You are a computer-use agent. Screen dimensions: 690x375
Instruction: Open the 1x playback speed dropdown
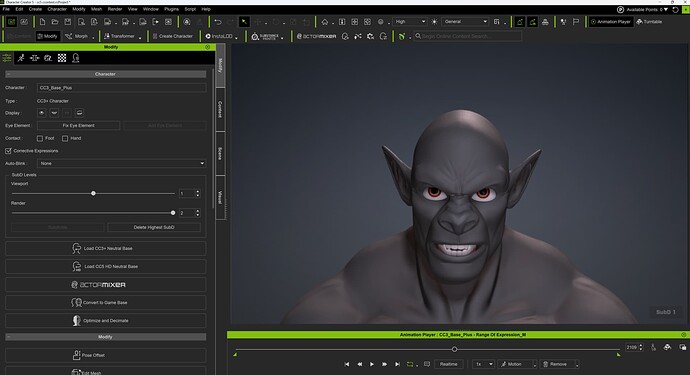[x=483, y=364]
